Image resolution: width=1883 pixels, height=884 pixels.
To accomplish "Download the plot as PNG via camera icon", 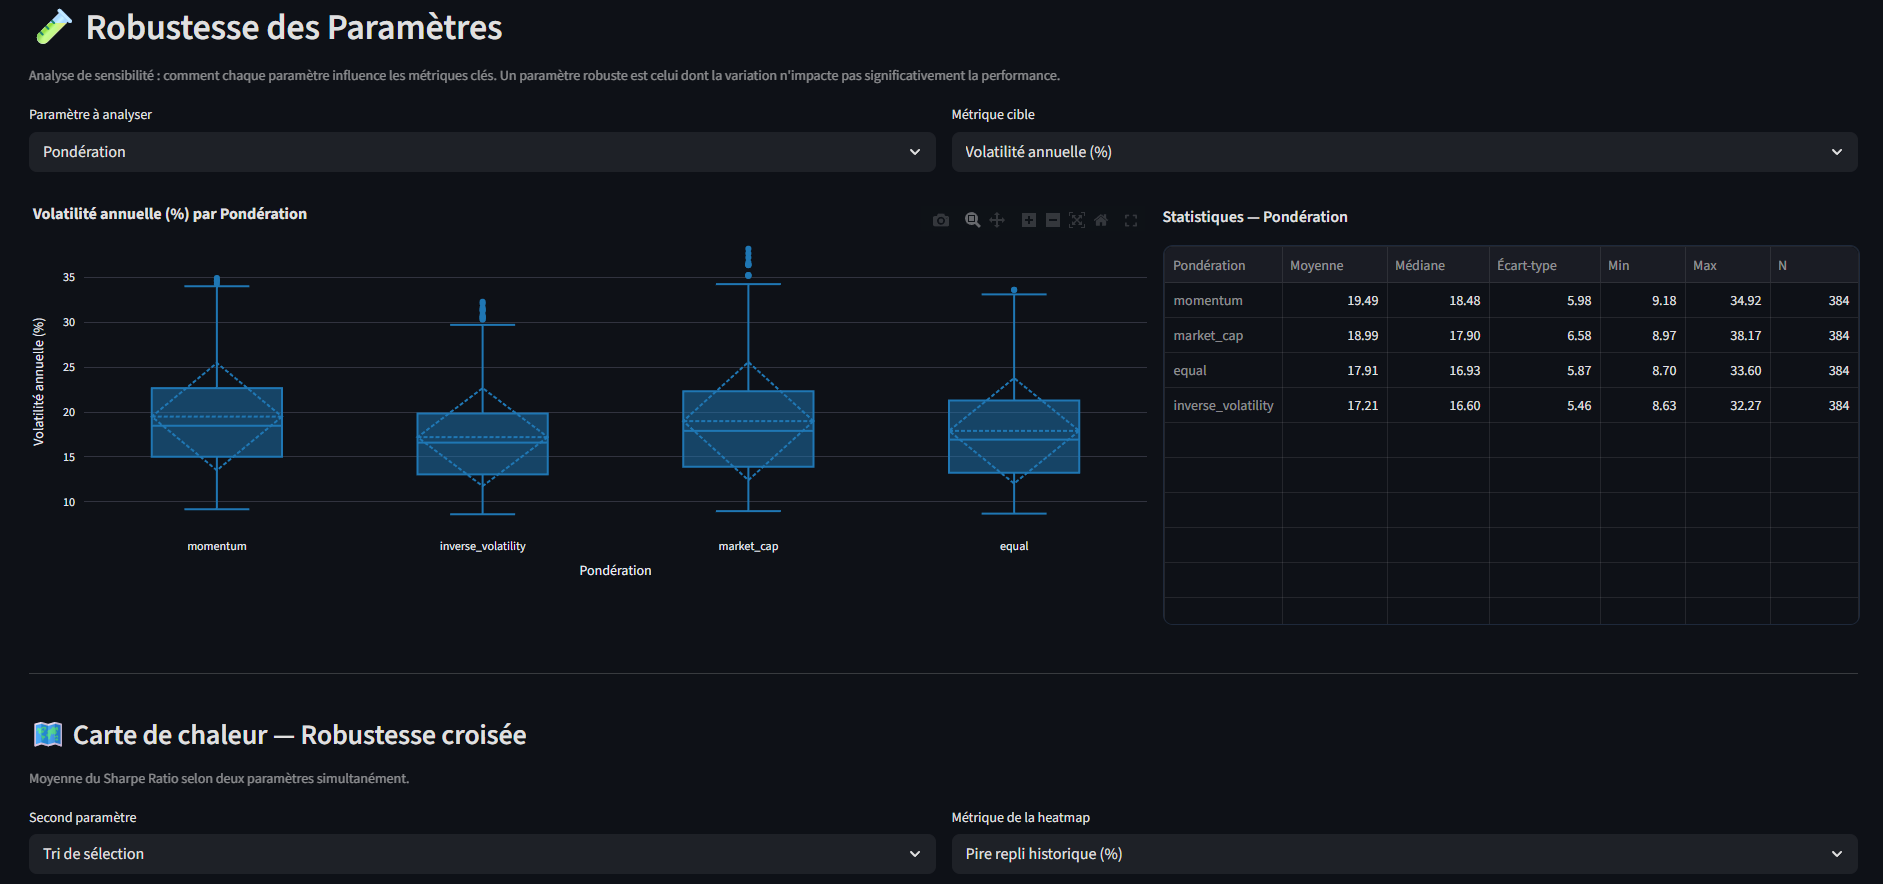I will tap(940, 220).
